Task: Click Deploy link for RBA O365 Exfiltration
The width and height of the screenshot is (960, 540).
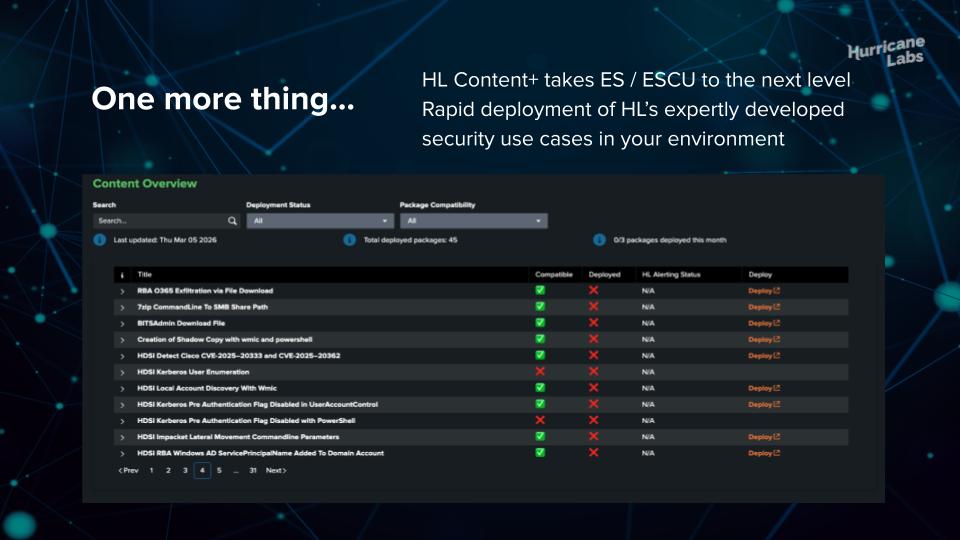Action: [764, 291]
